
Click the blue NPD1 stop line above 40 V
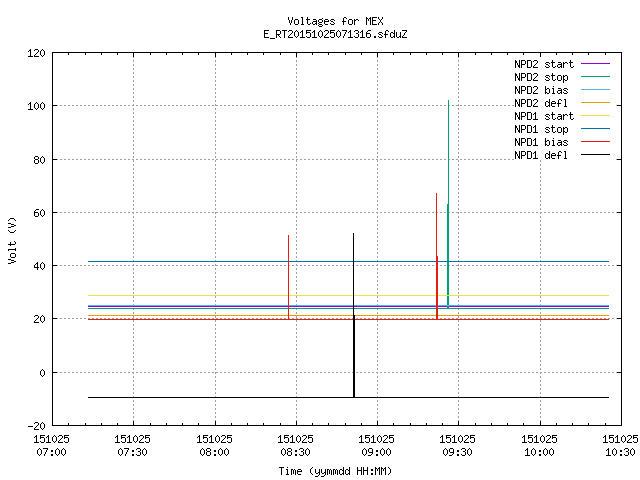(x=348, y=261)
